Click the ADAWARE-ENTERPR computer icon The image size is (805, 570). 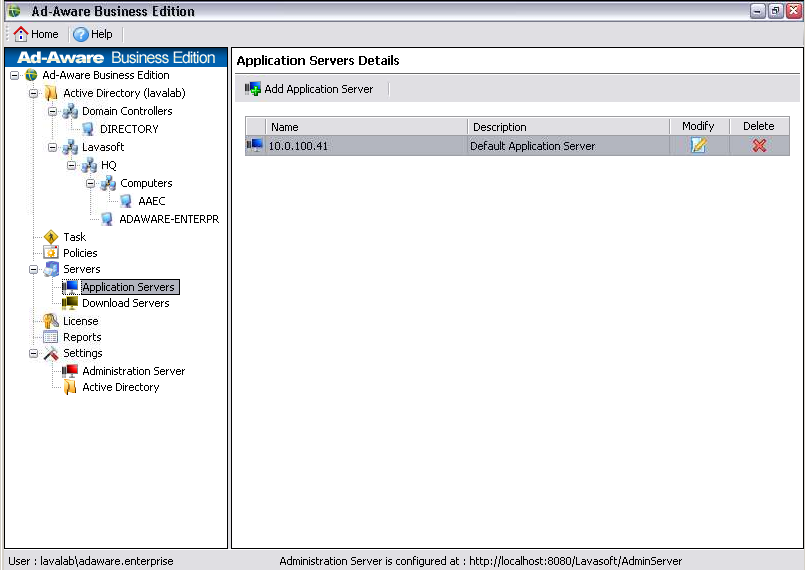tap(107, 219)
